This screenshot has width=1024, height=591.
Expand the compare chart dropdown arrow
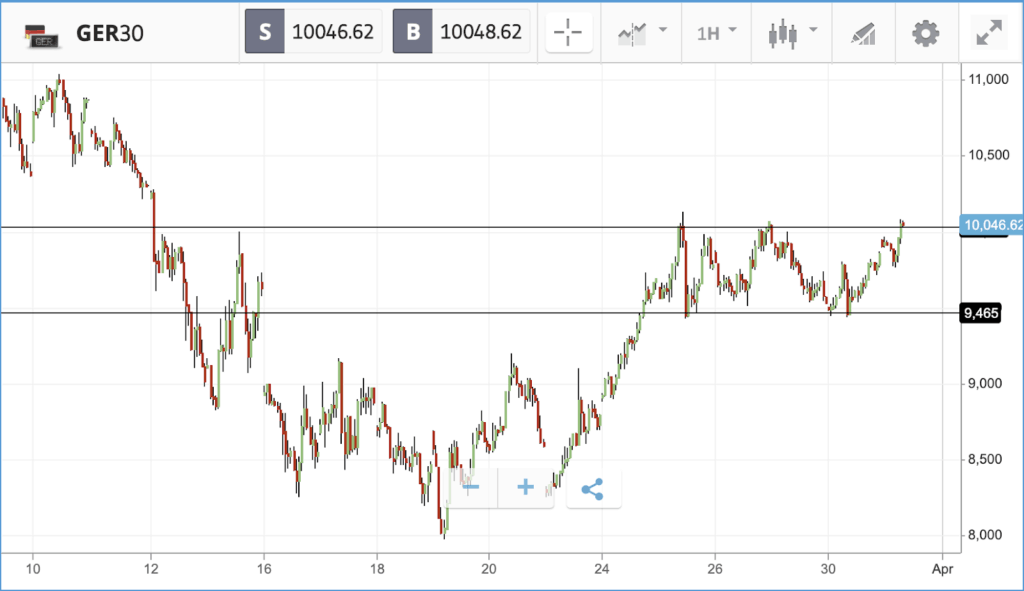(664, 29)
